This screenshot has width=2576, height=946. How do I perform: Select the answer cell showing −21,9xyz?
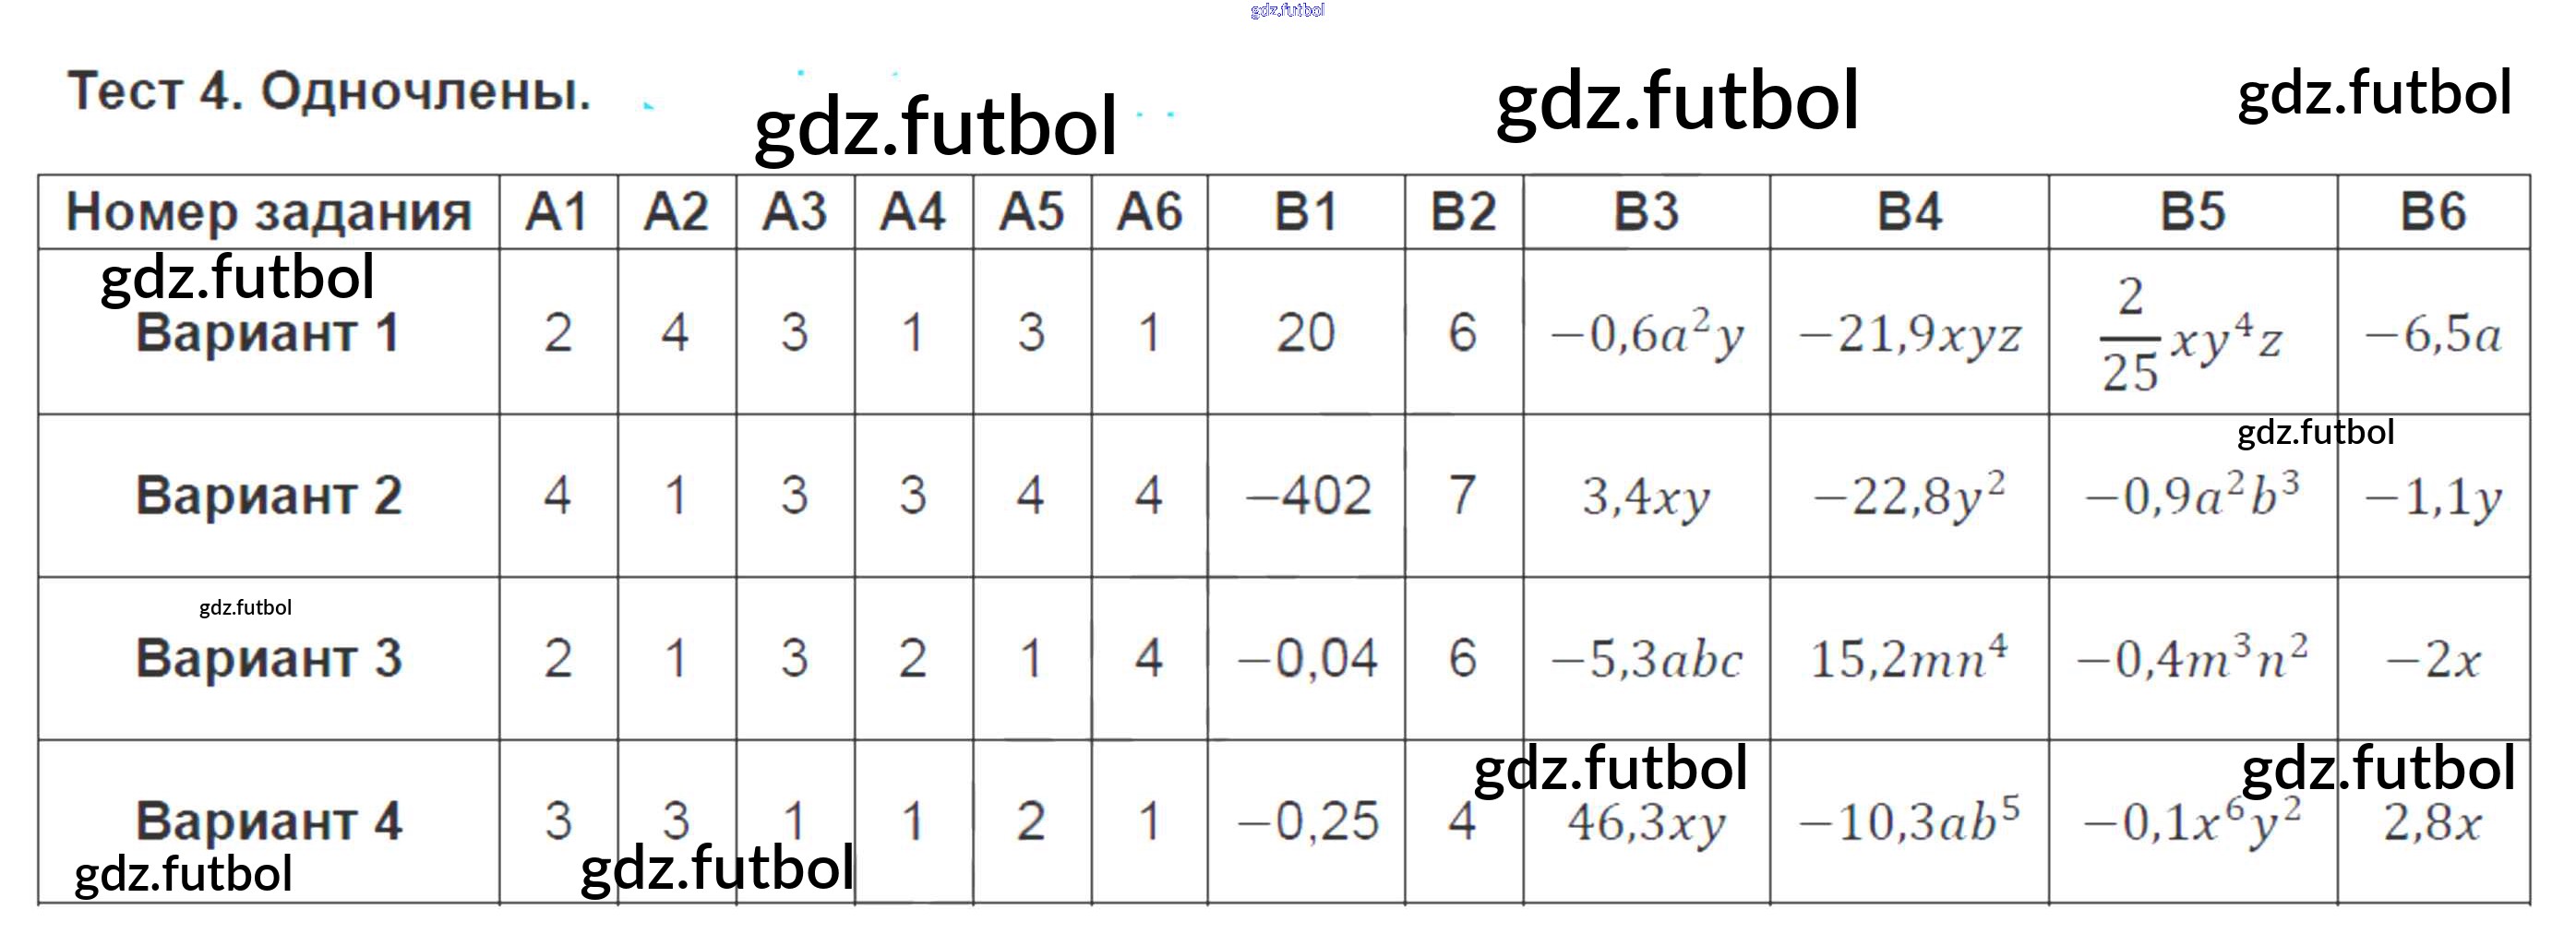click(x=1908, y=334)
